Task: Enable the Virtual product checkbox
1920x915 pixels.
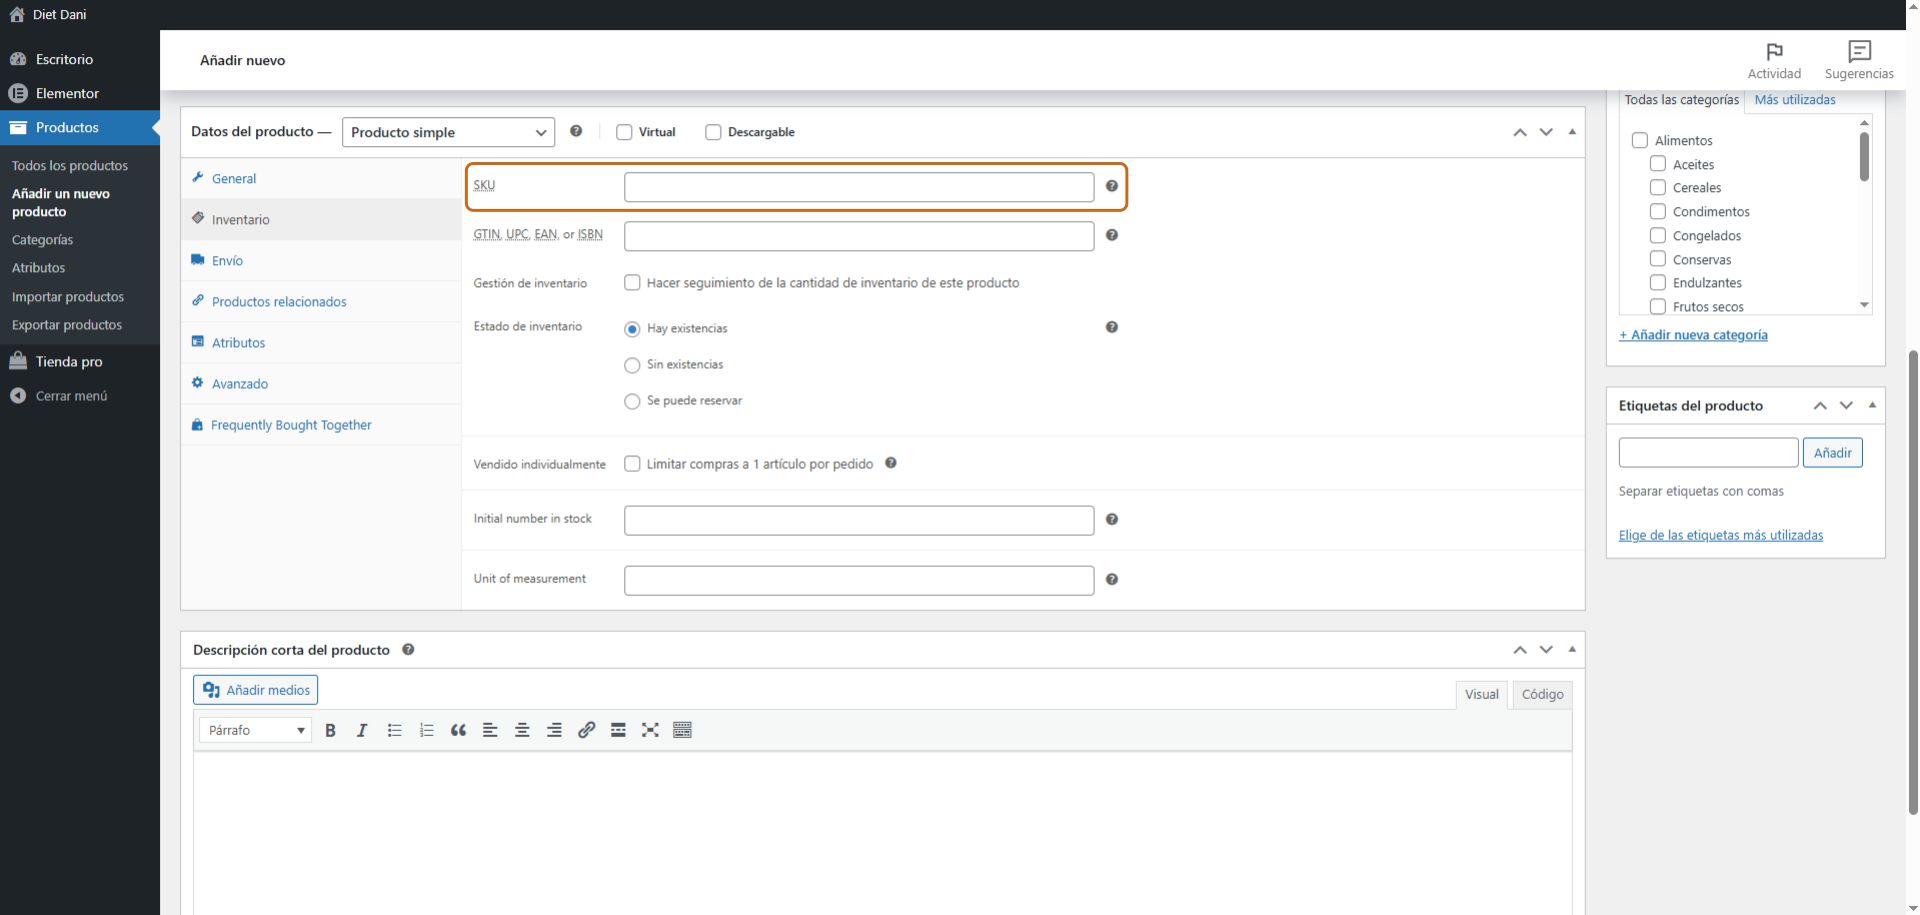Action: point(624,132)
